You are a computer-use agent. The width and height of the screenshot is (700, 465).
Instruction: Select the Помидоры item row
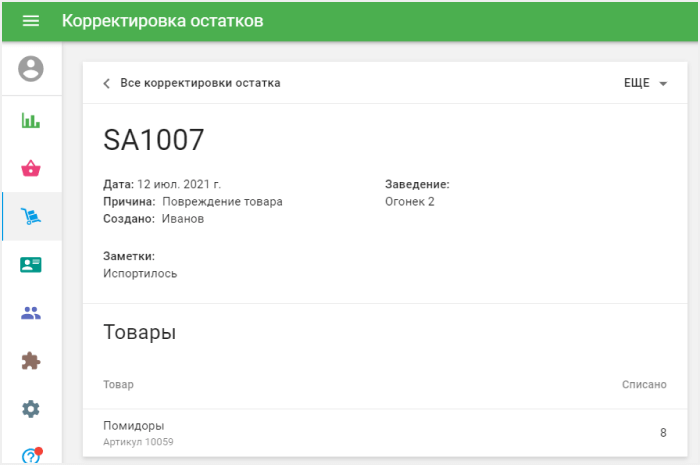(x=385, y=433)
